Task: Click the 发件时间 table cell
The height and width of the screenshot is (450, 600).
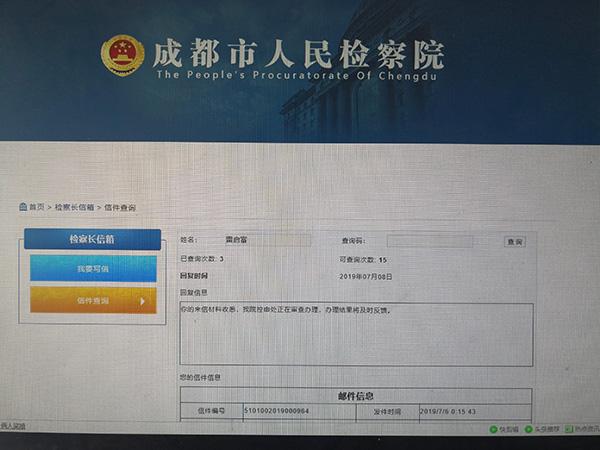Action: (x=388, y=412)
